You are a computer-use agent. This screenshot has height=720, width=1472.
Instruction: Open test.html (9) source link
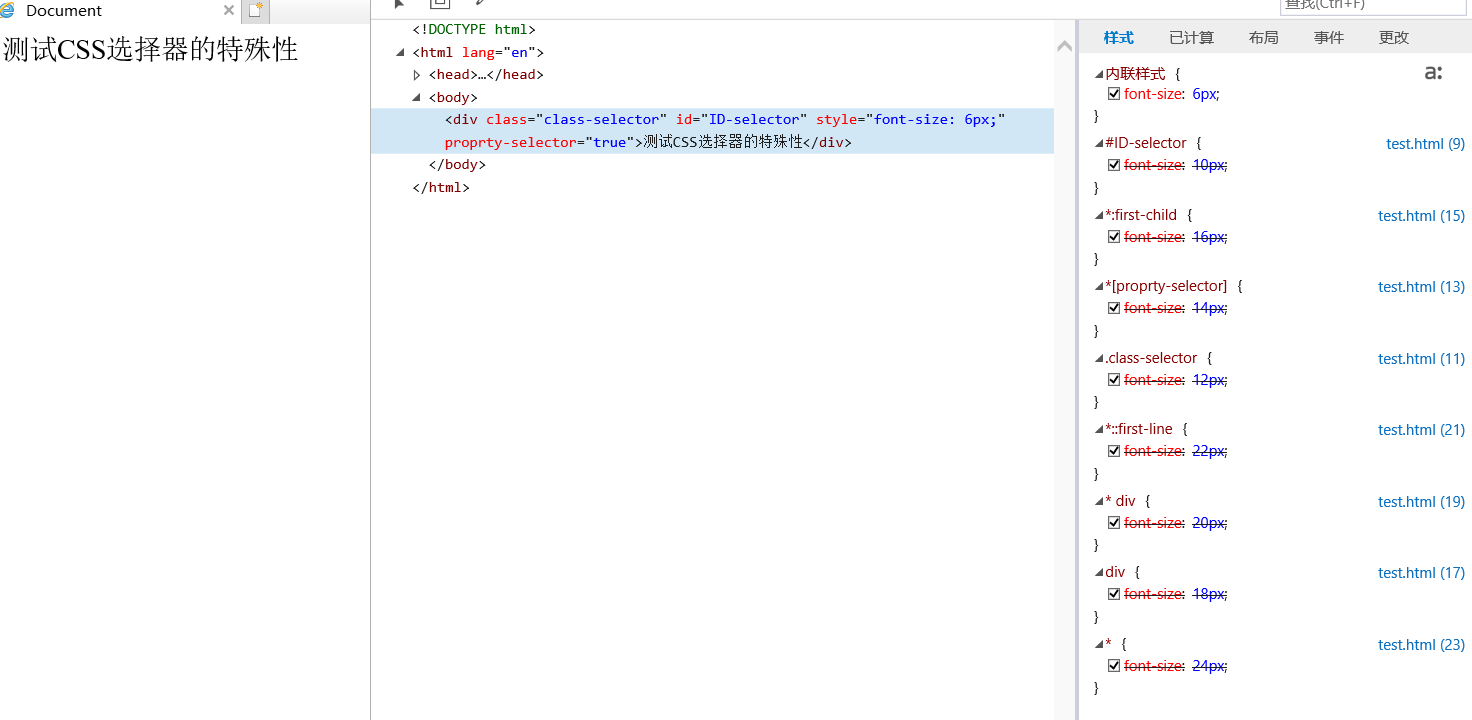coord(1425,143)
